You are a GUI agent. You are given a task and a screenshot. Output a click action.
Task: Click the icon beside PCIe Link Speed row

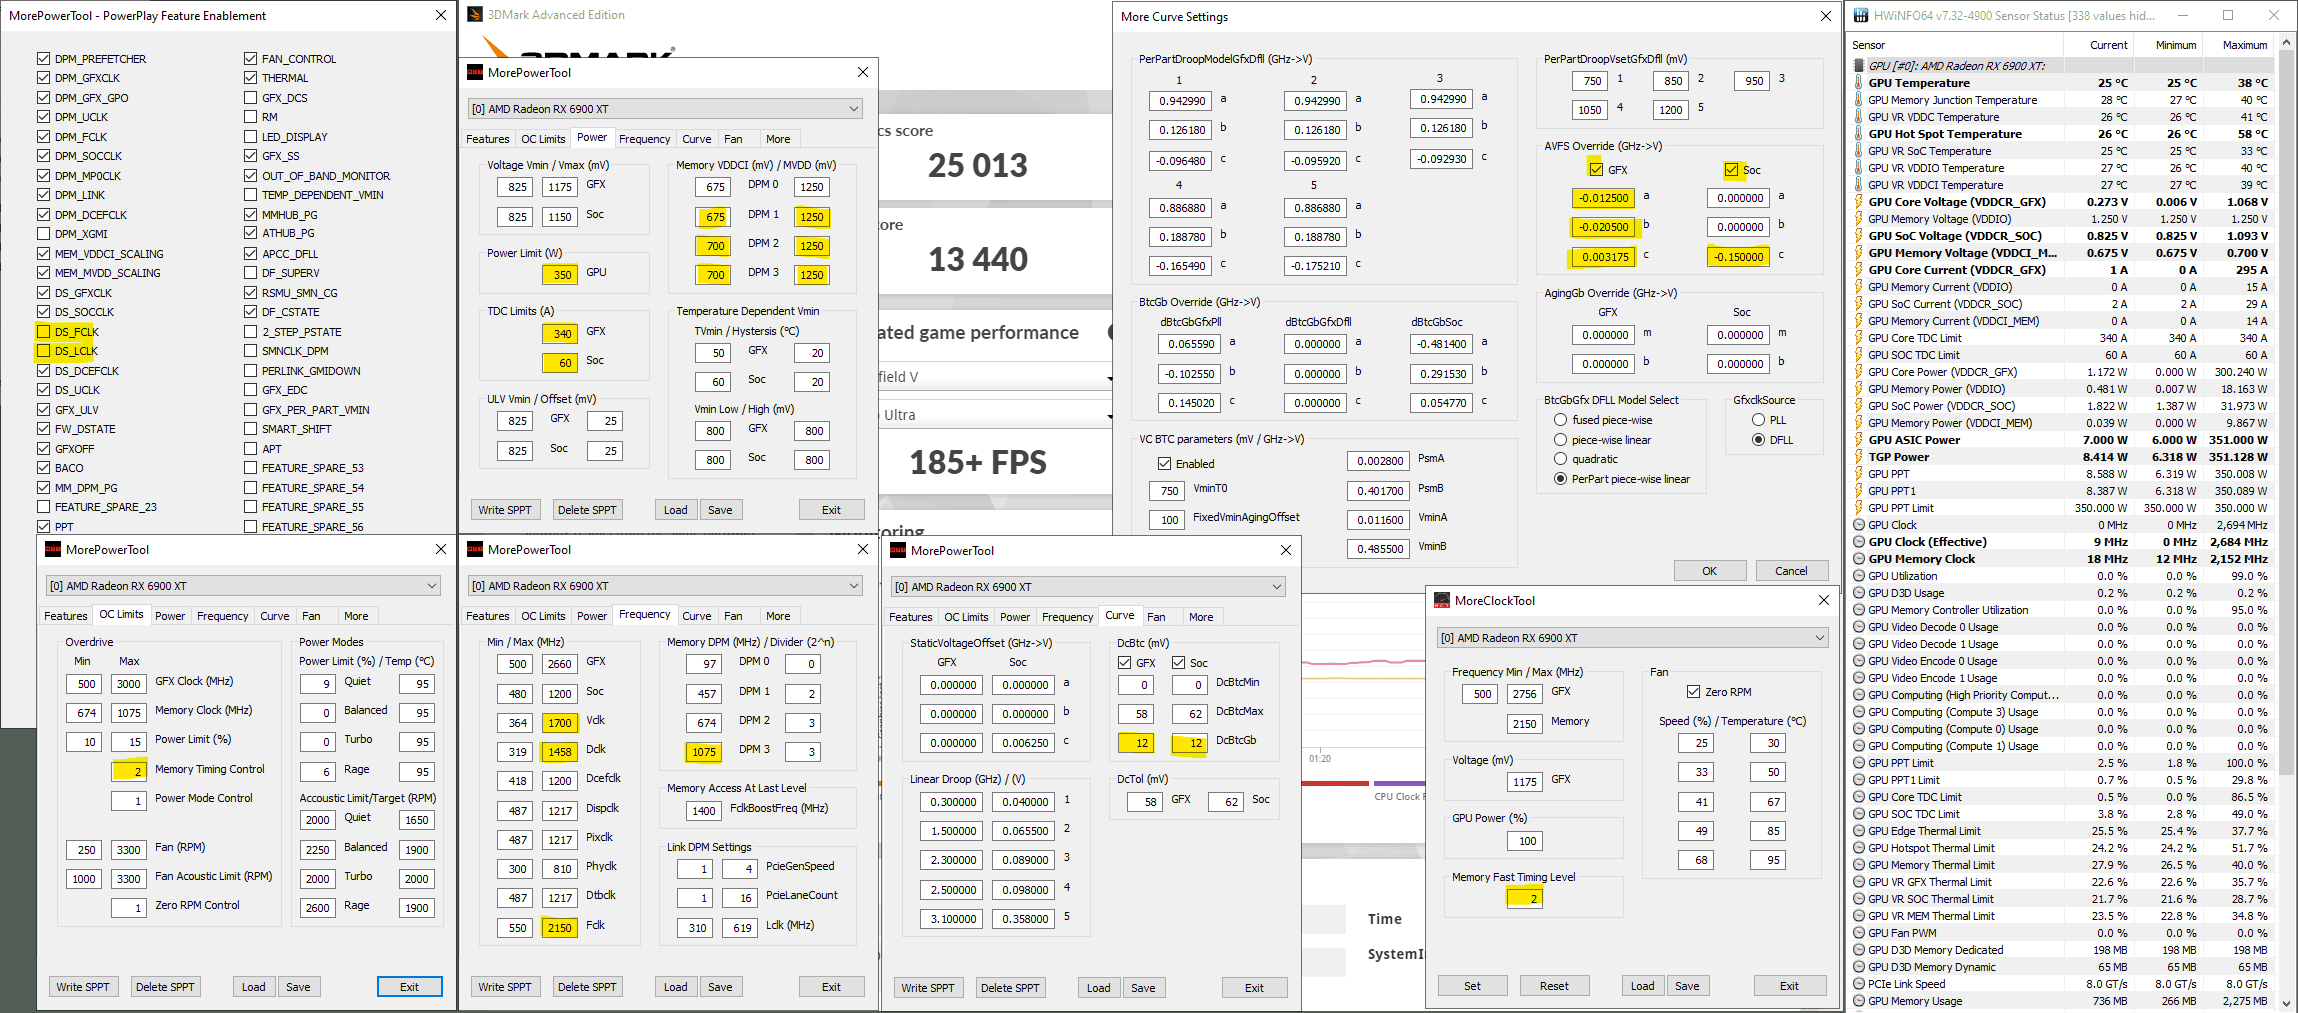point(1859,984)
